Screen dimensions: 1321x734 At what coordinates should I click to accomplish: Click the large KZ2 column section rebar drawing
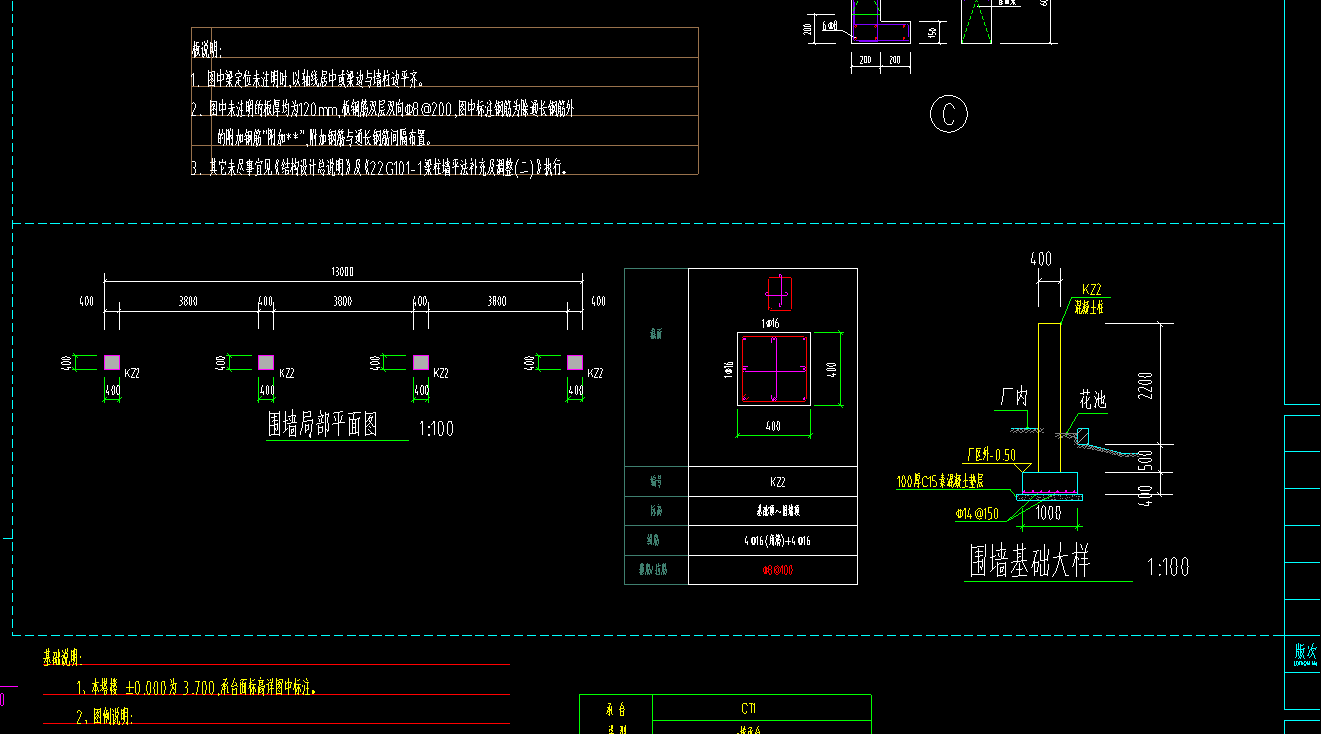click(x=774, y=369)
